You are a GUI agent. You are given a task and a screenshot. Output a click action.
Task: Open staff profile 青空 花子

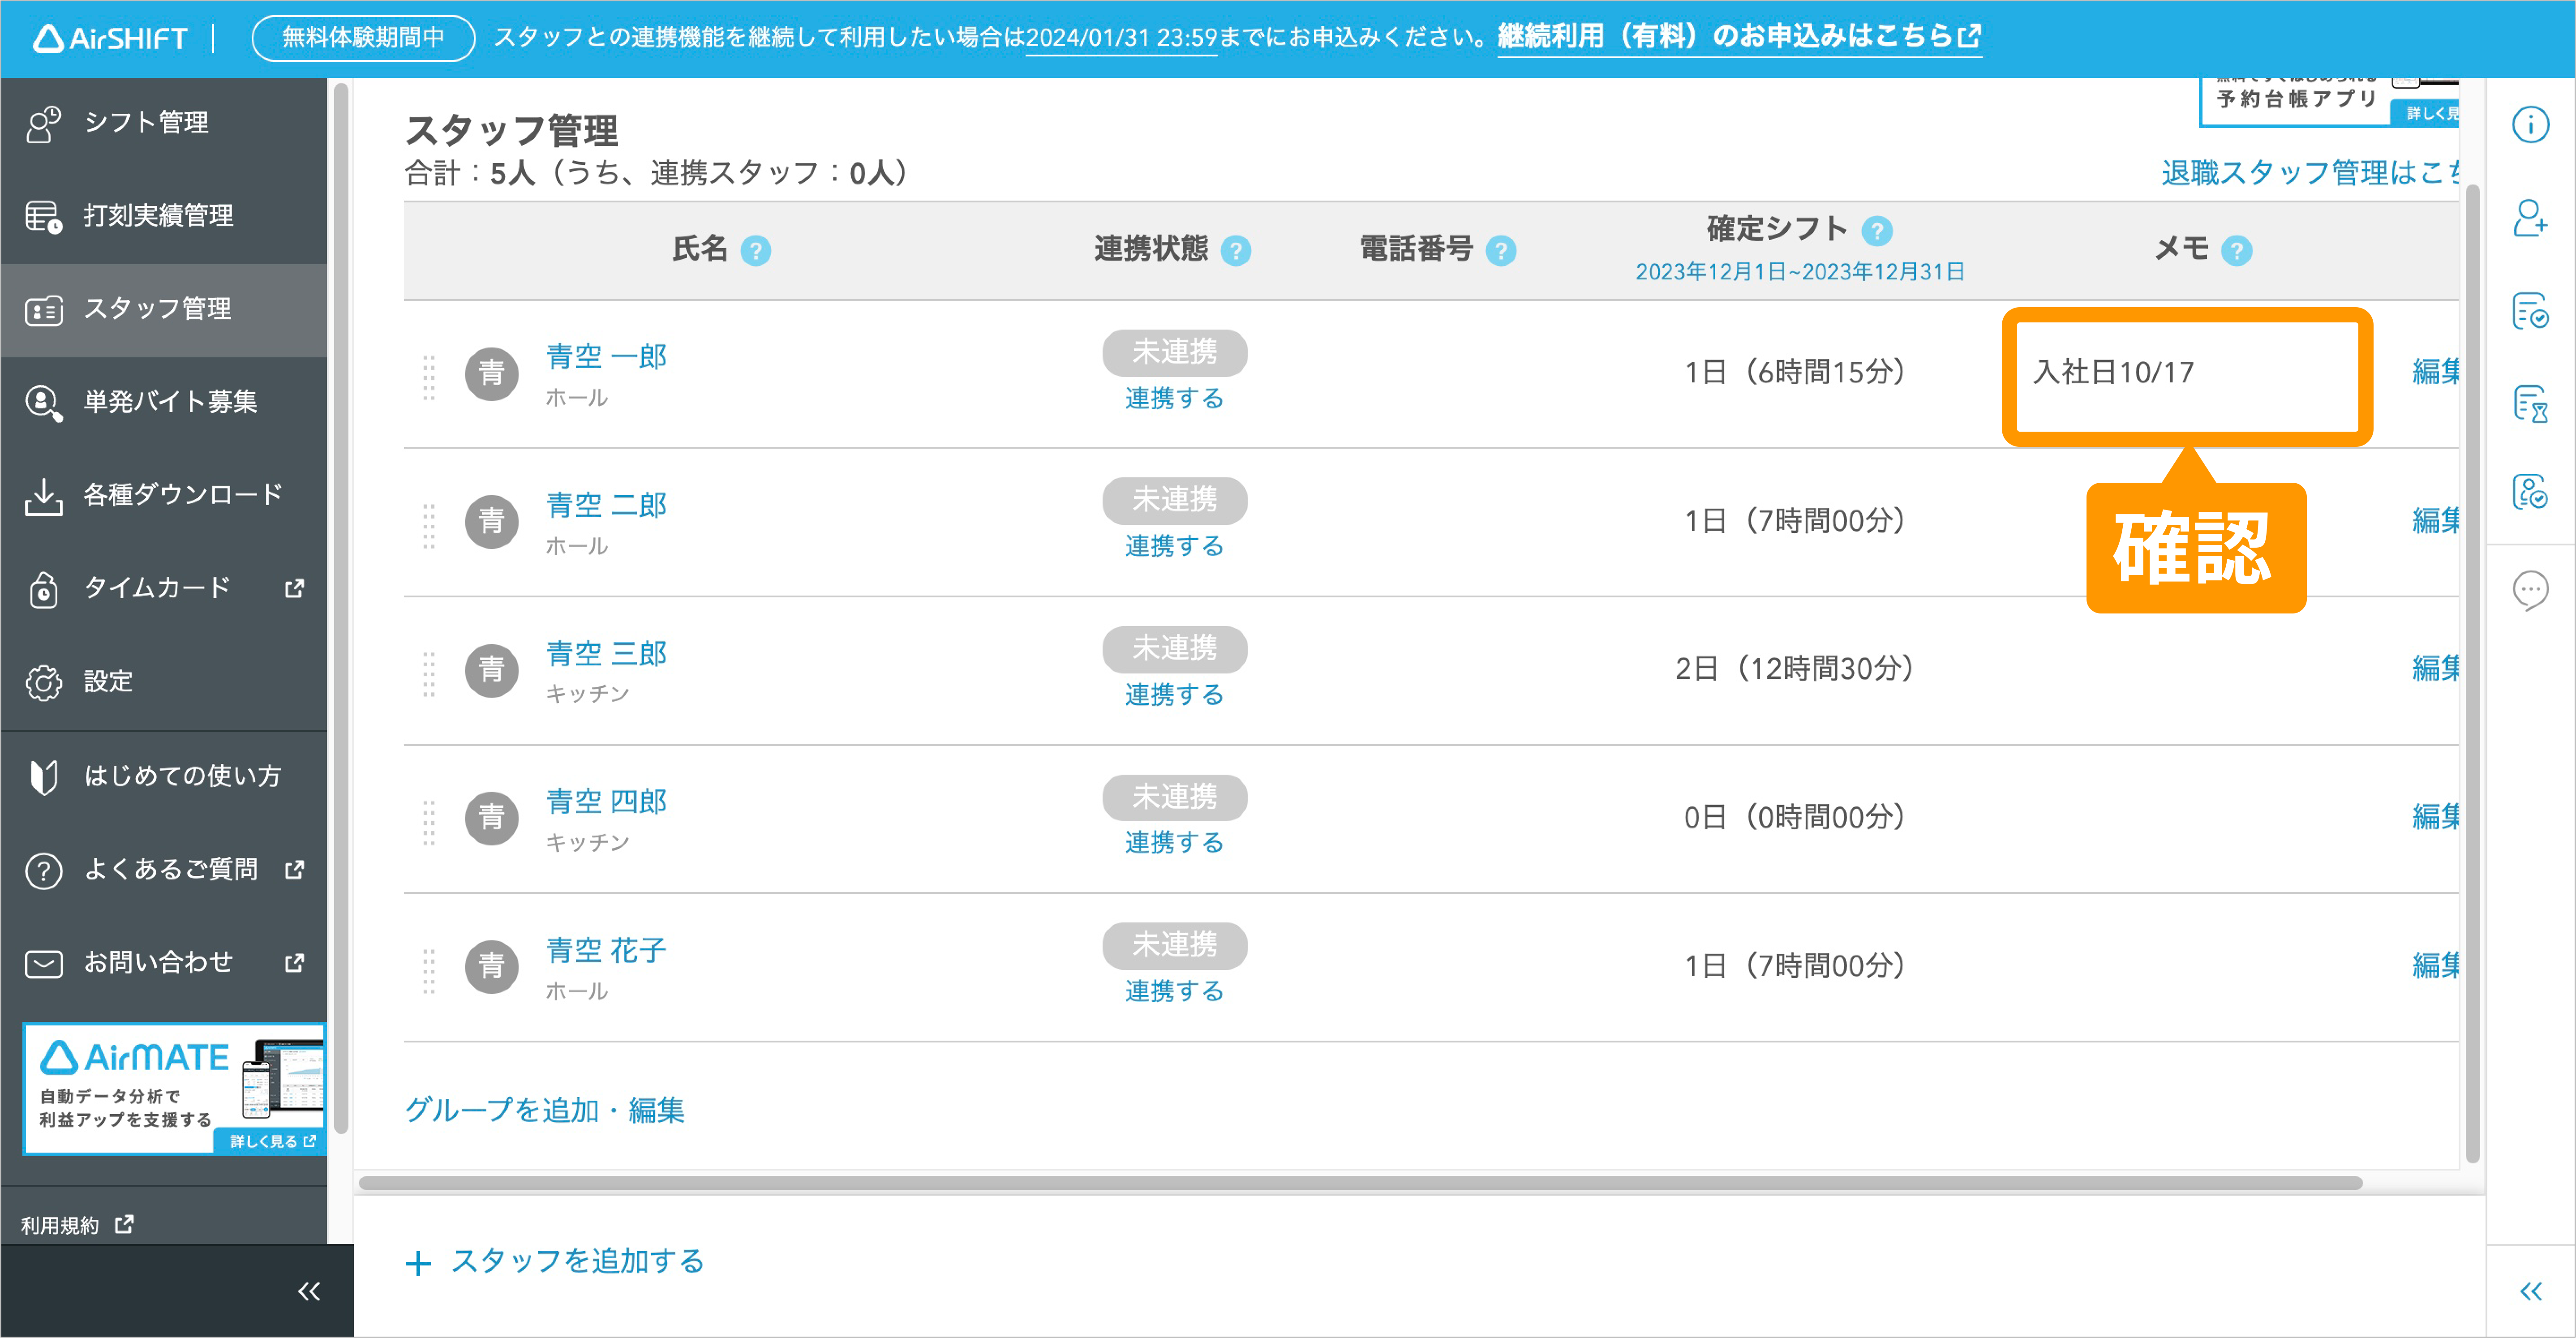click(x=606, y=950)
